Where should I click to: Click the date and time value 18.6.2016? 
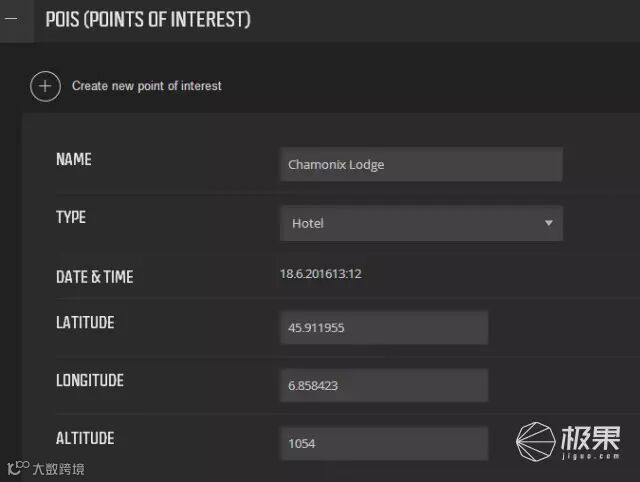pyautogui.click(x=320, y=274)
